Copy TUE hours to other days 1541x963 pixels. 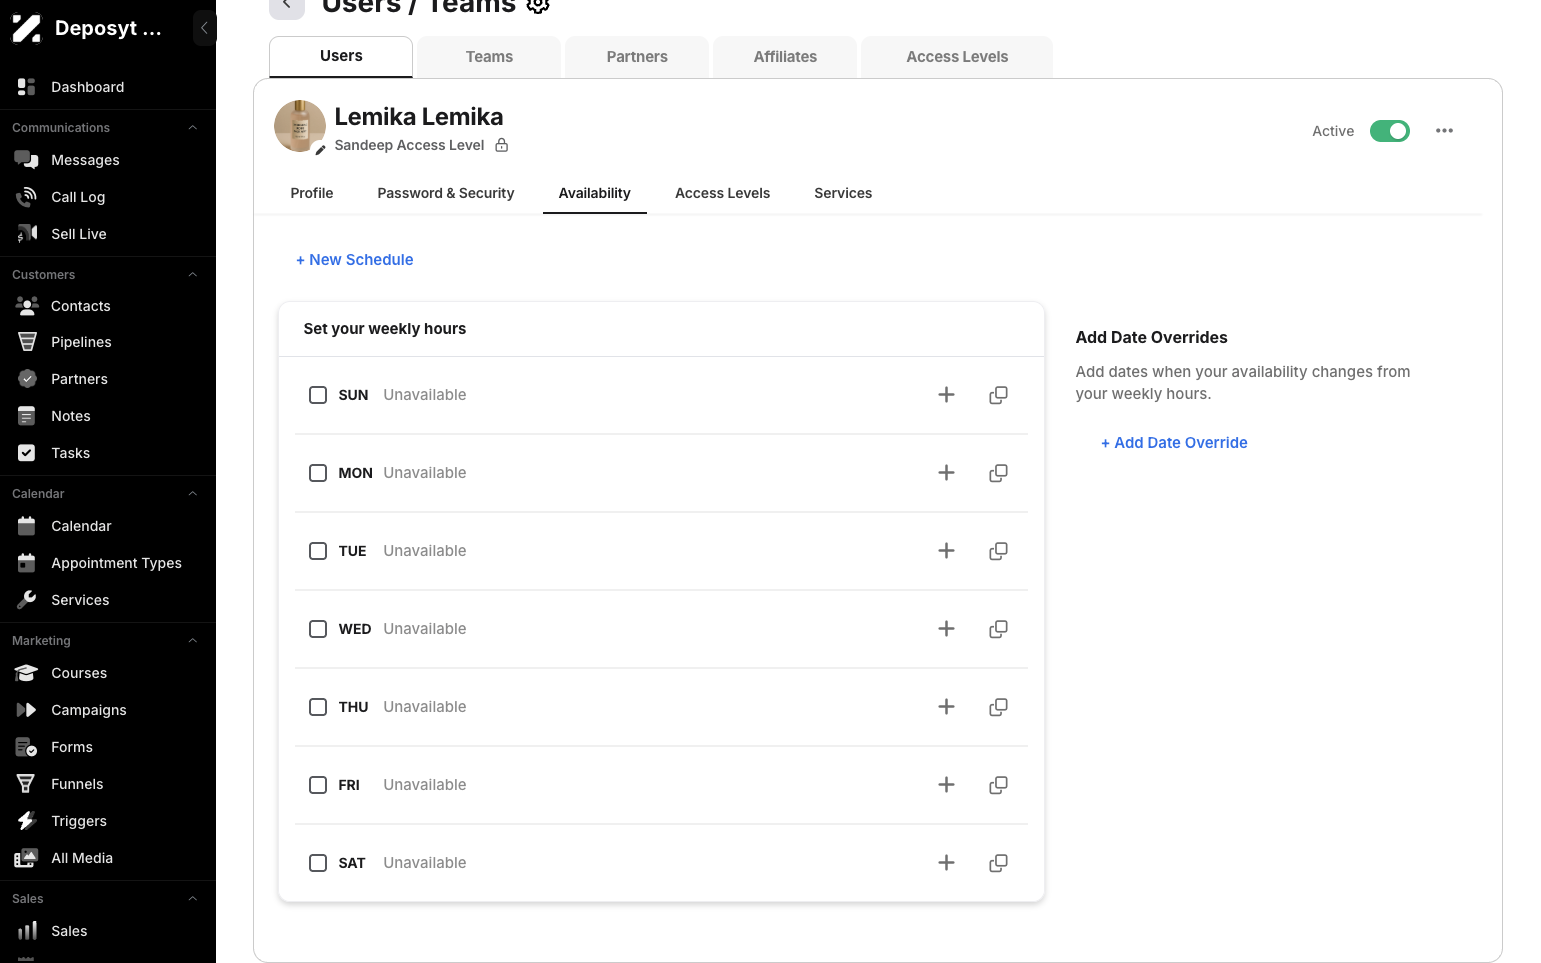(x=998, y=551)
